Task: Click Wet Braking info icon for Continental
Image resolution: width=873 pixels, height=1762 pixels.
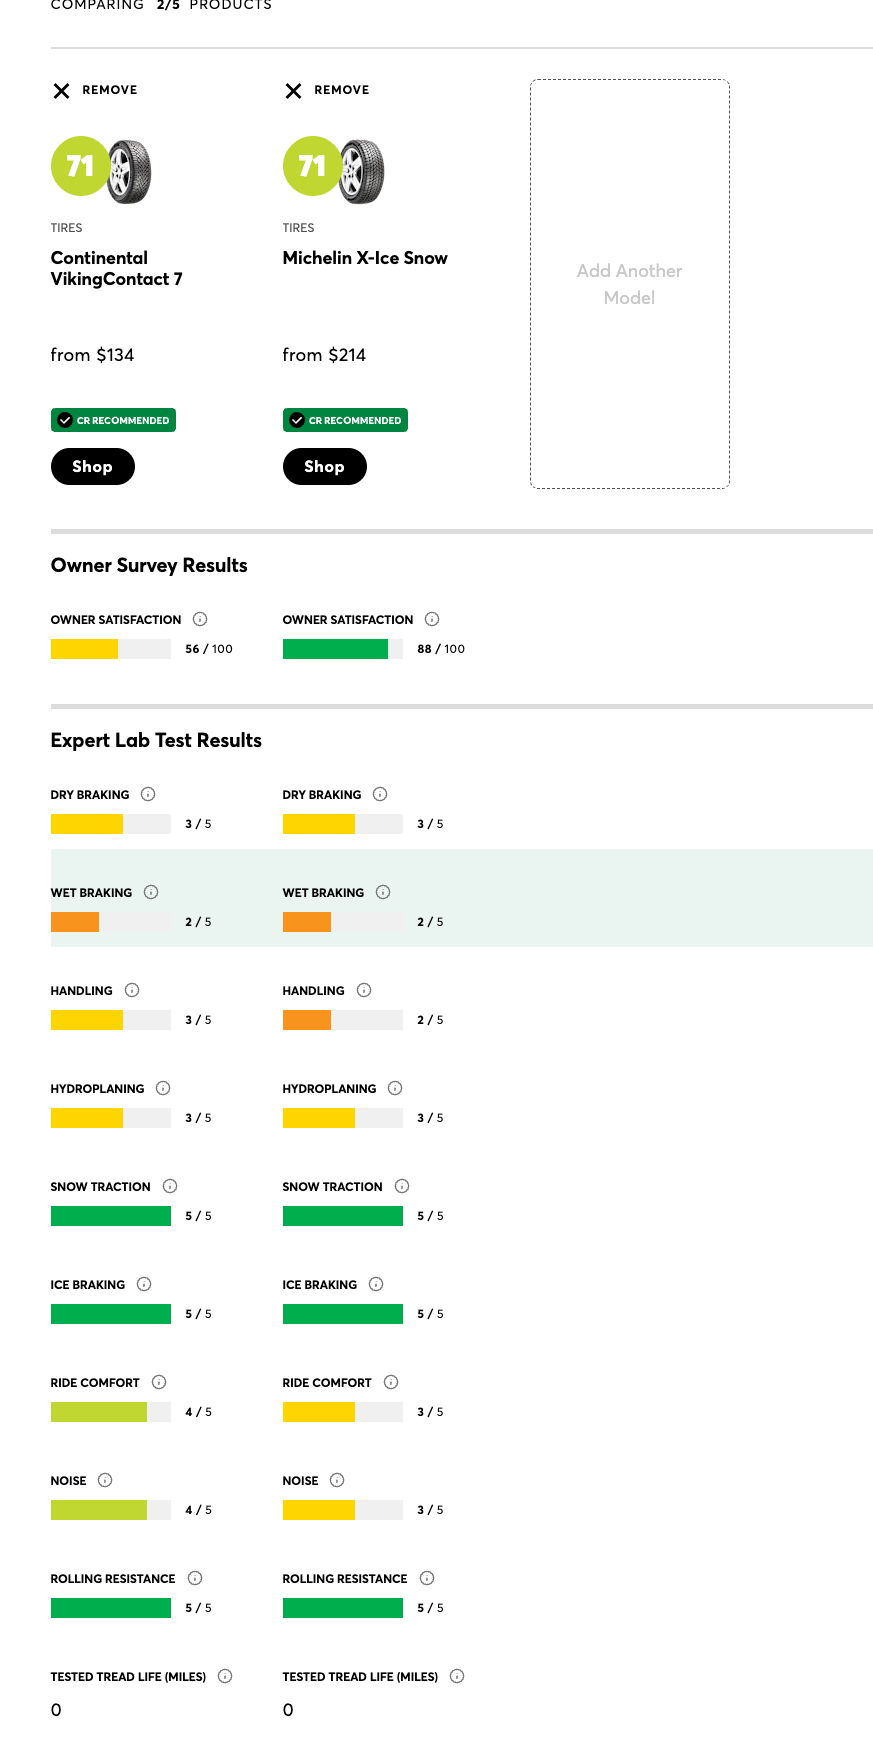Action: pyautogui.click(x=151, y=892)
